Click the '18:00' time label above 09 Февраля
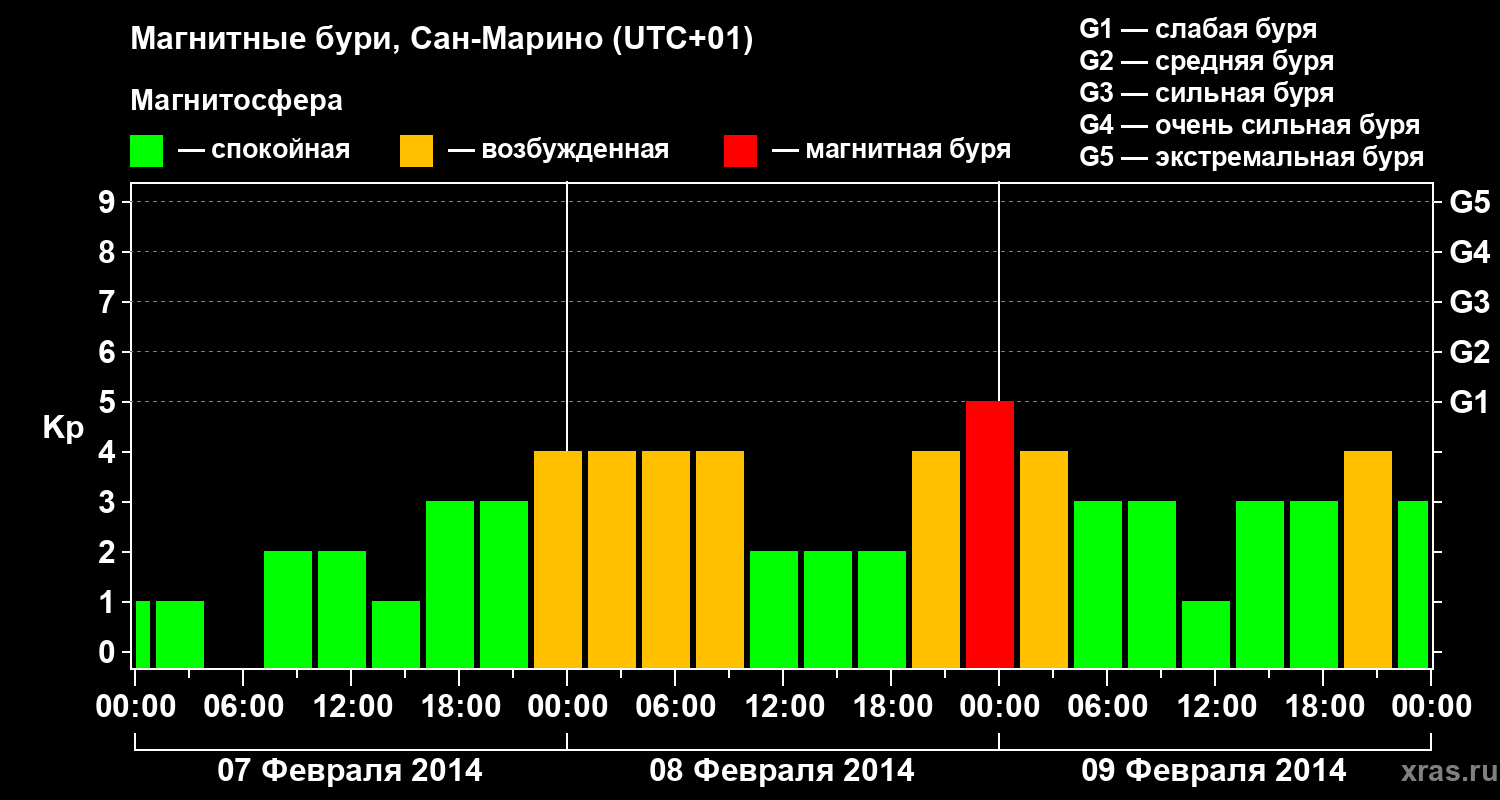This screenshot has width=1500, height=800. (1323, 707)
